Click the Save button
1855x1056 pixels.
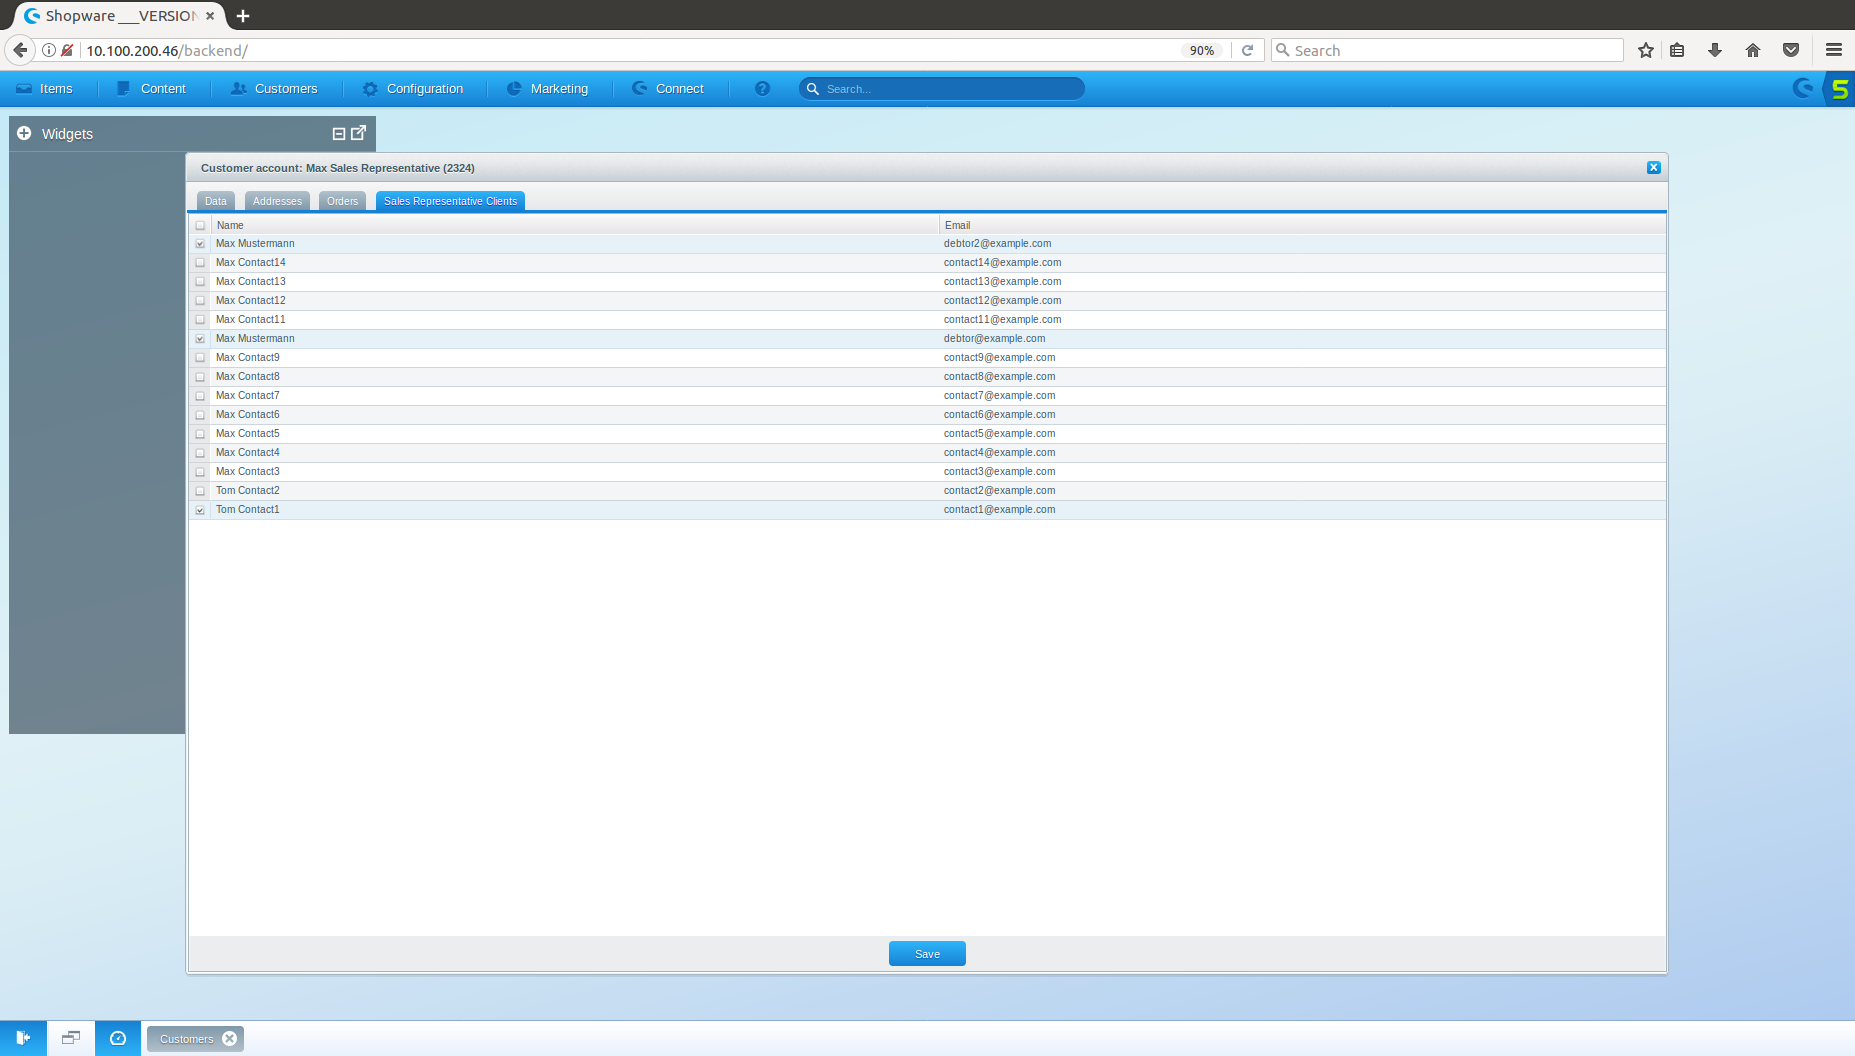[x=927, y=954]
